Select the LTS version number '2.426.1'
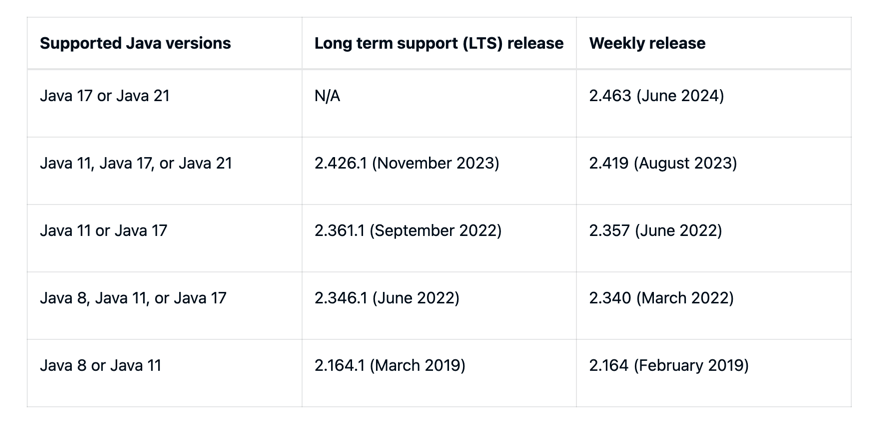 (340, 163)
